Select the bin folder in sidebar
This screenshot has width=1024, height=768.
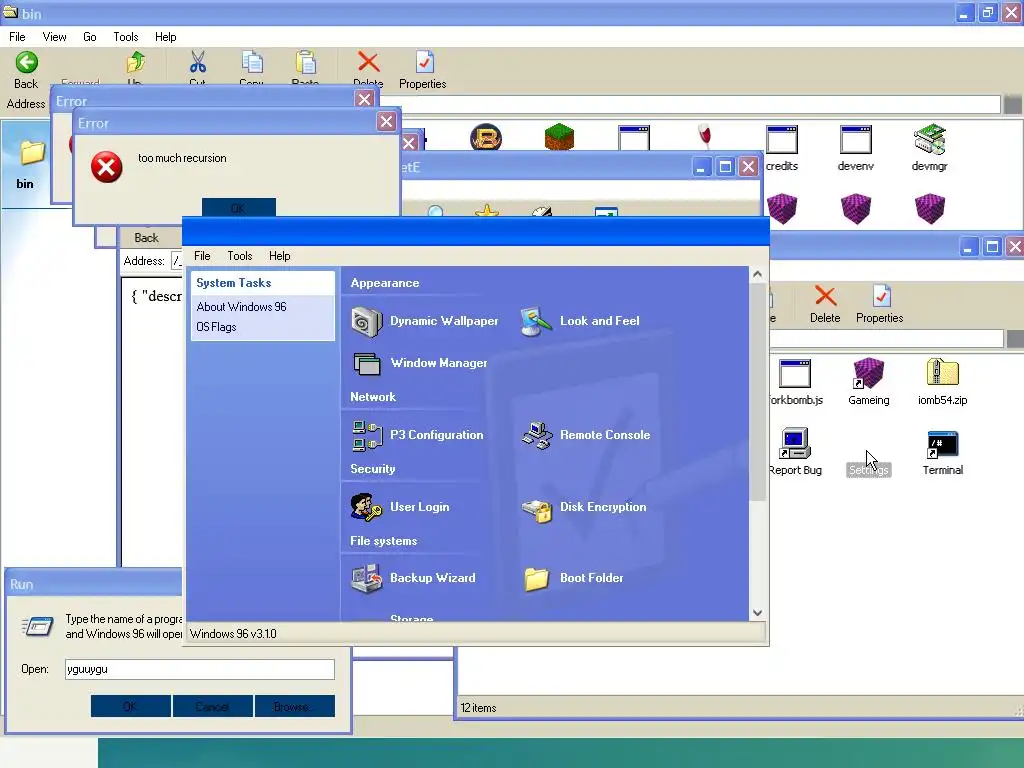tap(25, 165)
